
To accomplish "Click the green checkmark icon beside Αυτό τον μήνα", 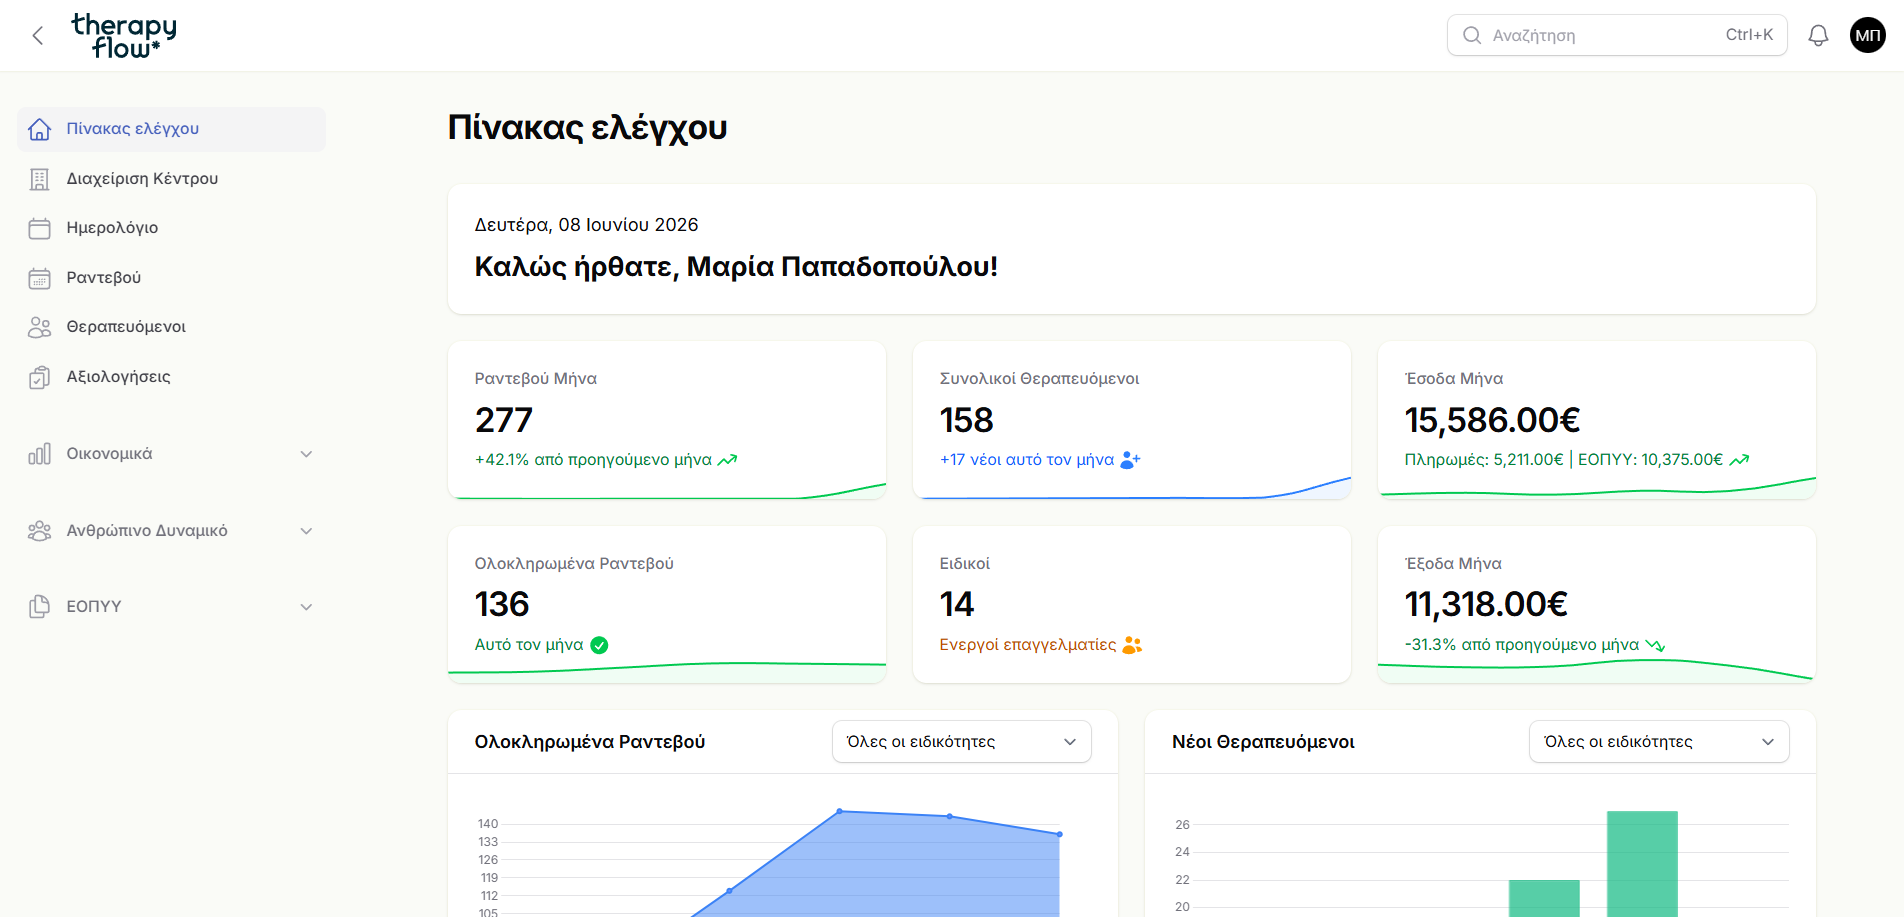I will tap(600, 645).
